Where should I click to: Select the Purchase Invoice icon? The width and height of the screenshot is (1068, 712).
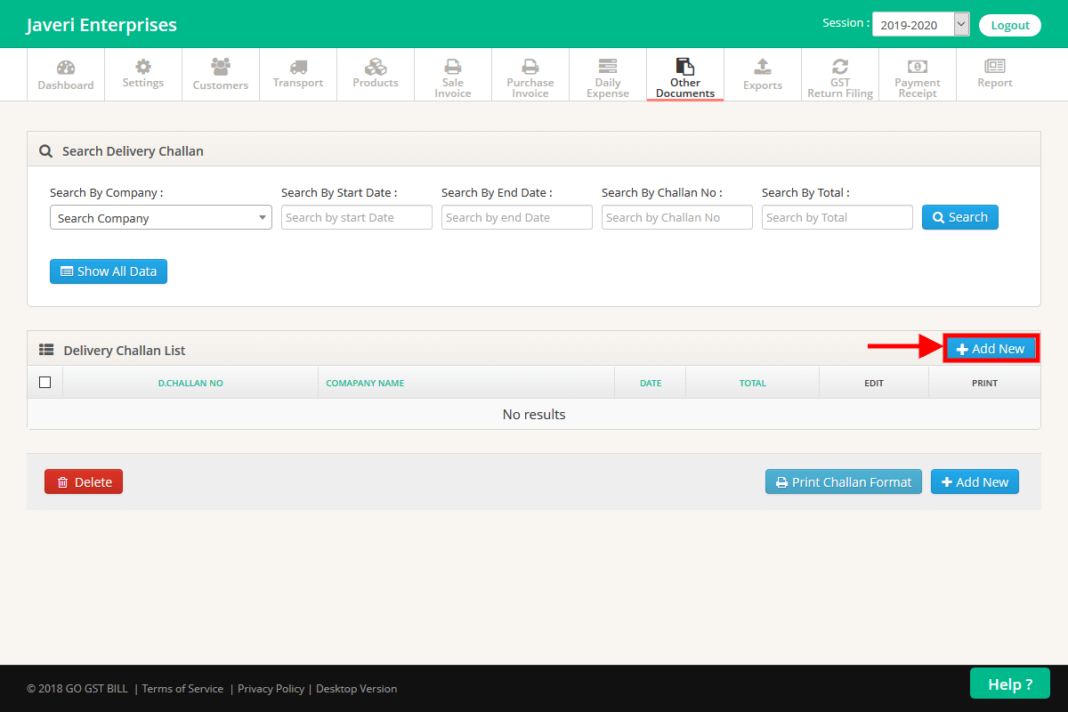click(530, 73)
